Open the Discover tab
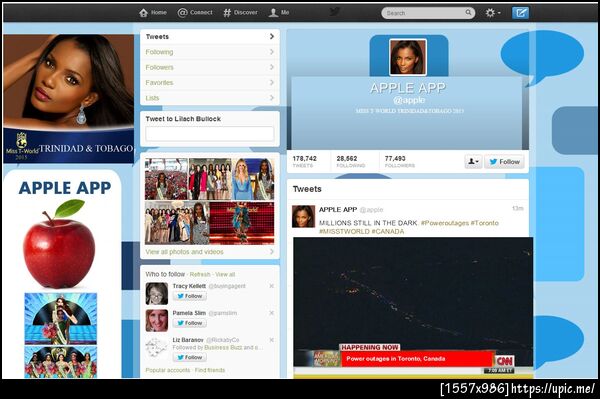Image resolution: width=600 pixels, height=399 pixels. click(x=240, y=13)
